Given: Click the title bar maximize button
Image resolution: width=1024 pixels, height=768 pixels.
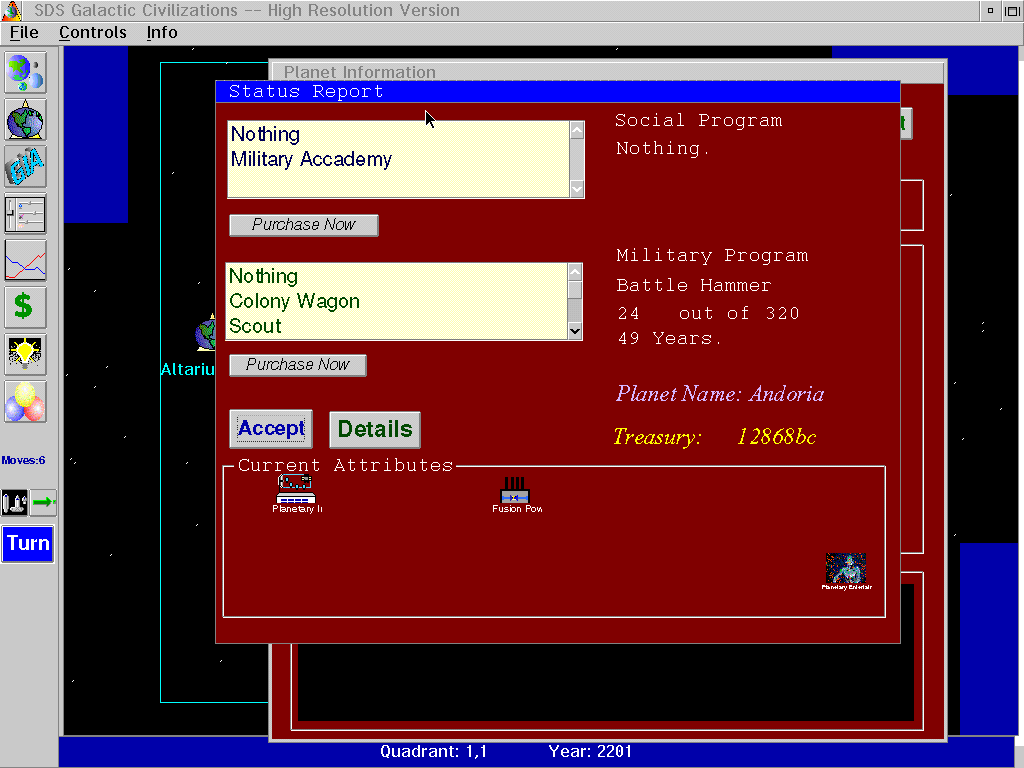Looking at the screenshot, I should pos(1013,10).
